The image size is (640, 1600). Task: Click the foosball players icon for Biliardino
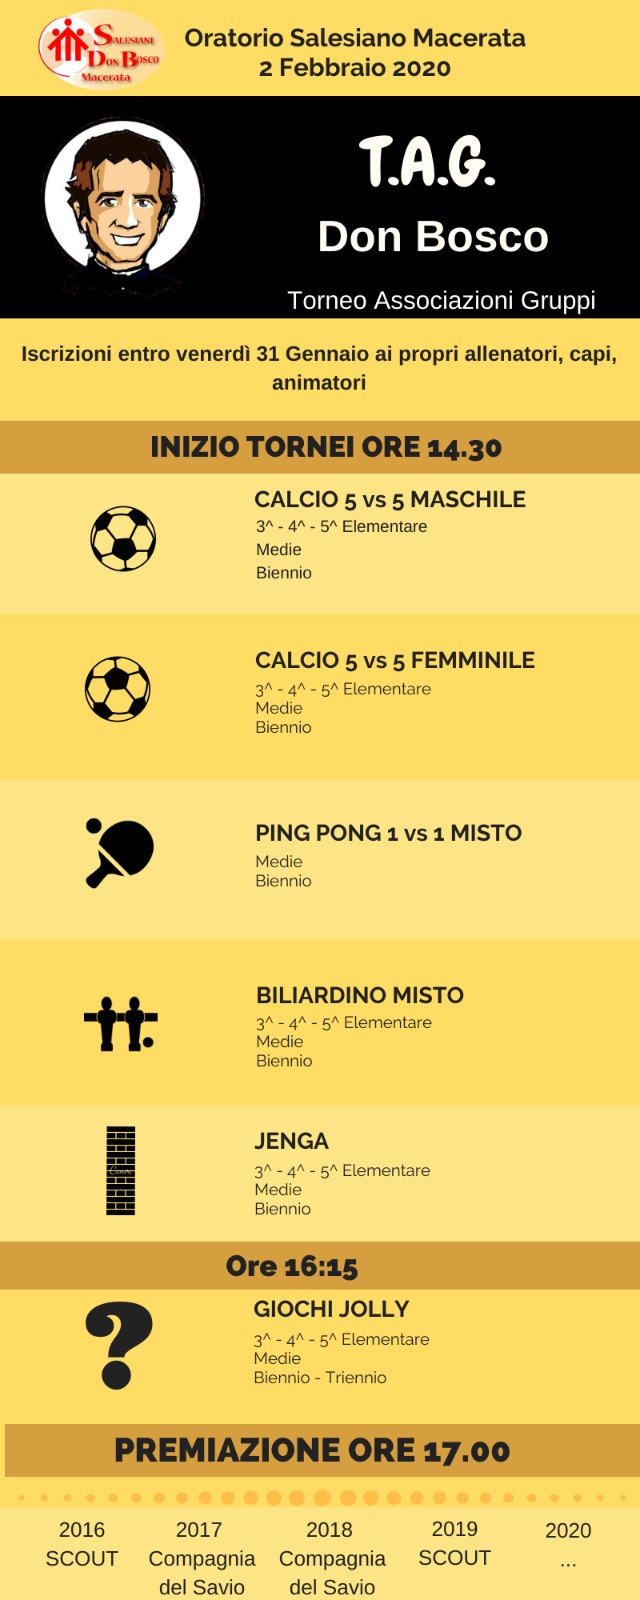click(x=121, y=1024)
